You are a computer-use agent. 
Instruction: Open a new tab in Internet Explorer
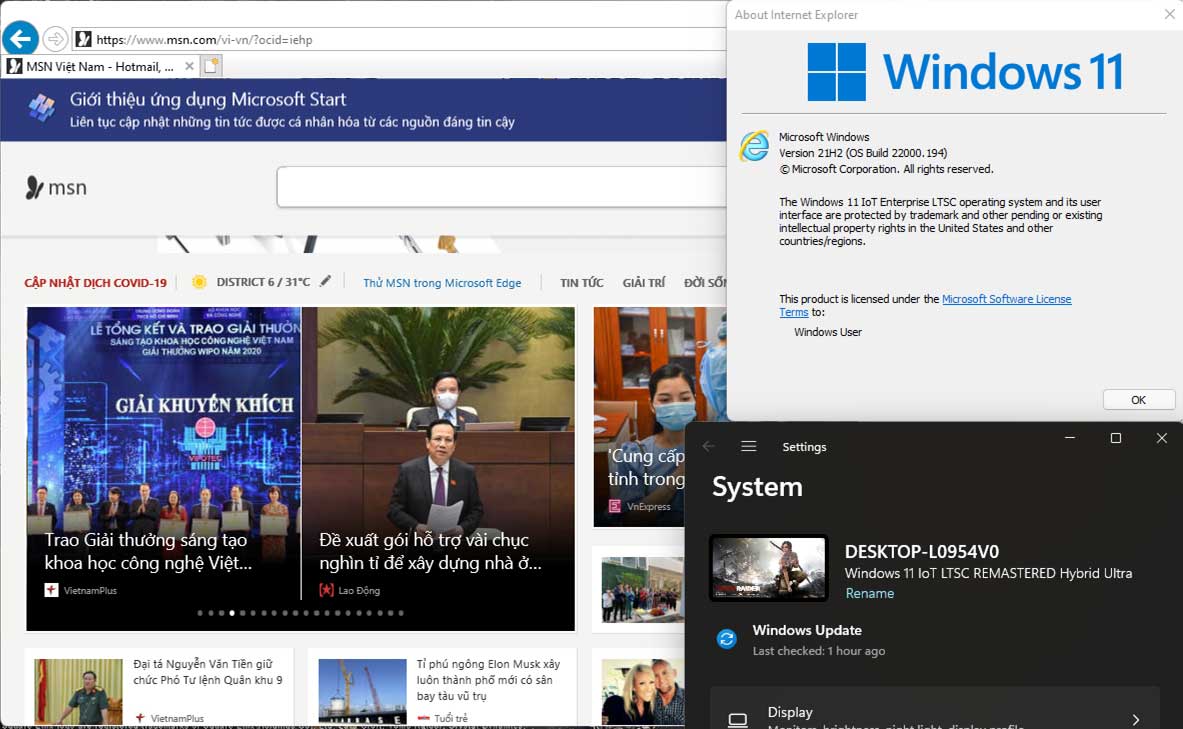point(212,66)
